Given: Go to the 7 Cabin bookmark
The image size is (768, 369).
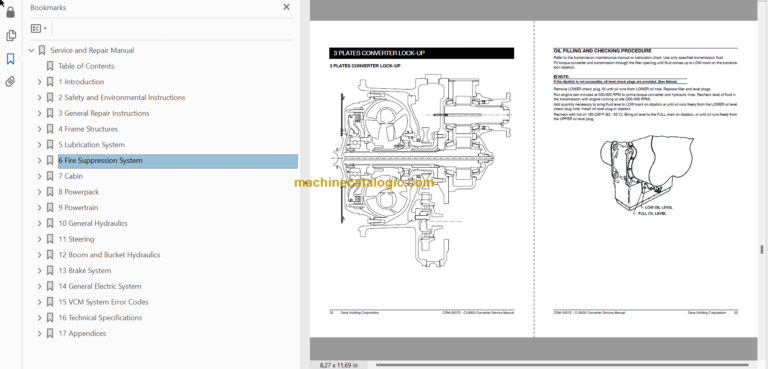Looking at the screenshot, I should [x=71, y=176].
